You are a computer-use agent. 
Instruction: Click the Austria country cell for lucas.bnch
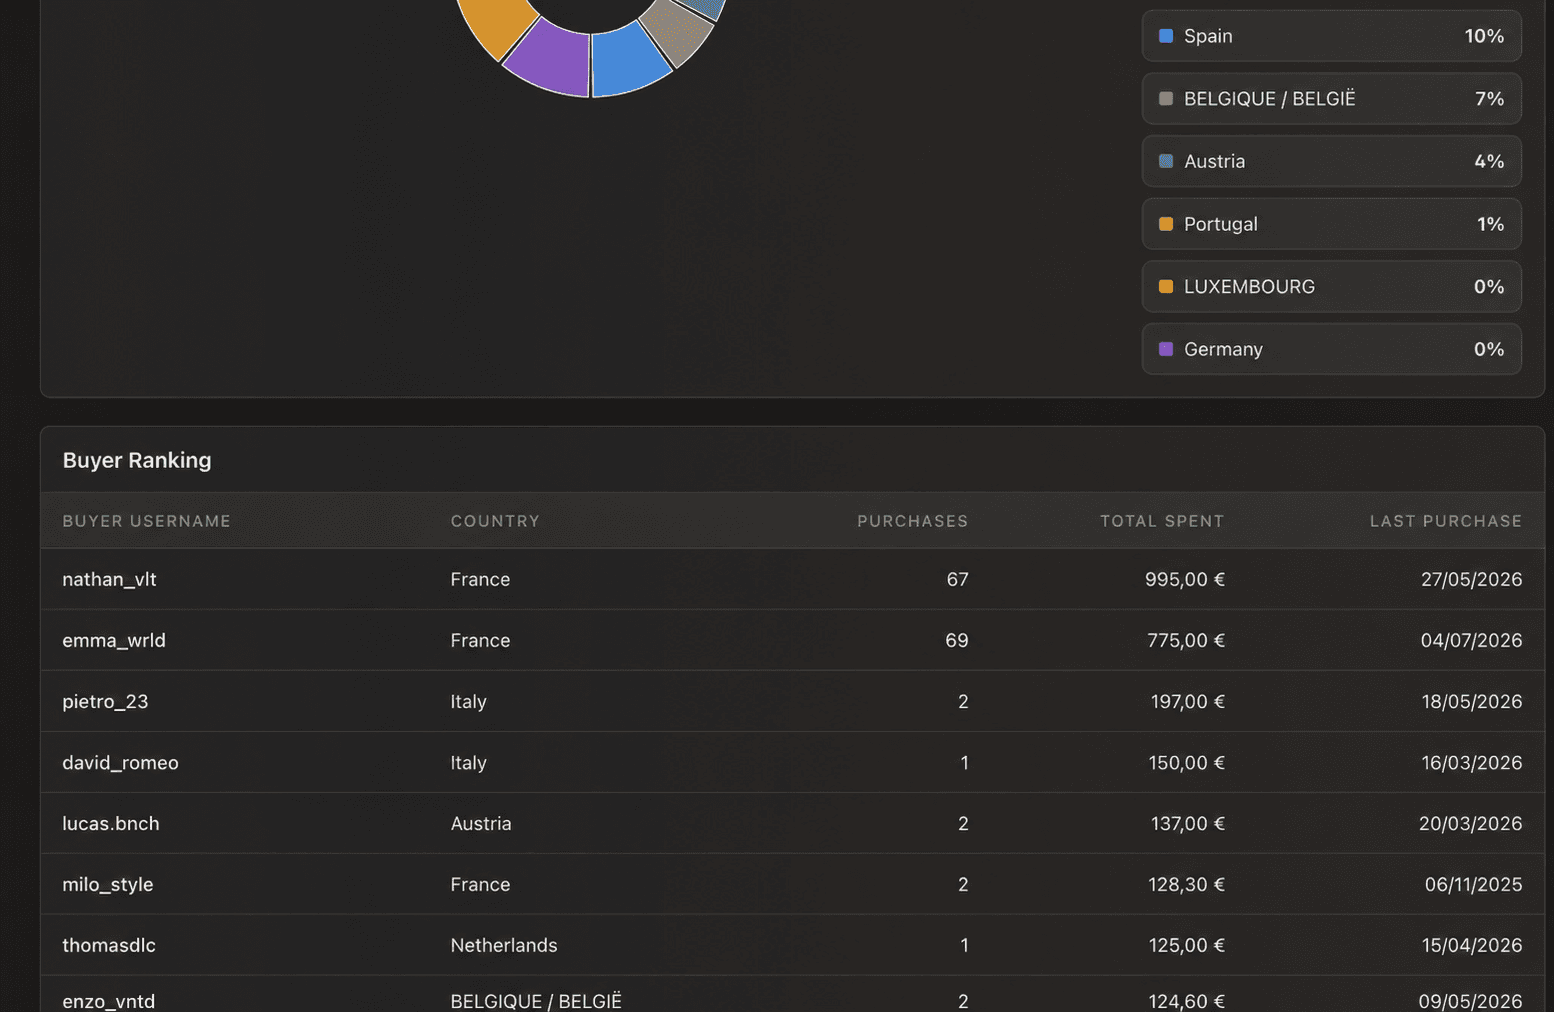481,823
